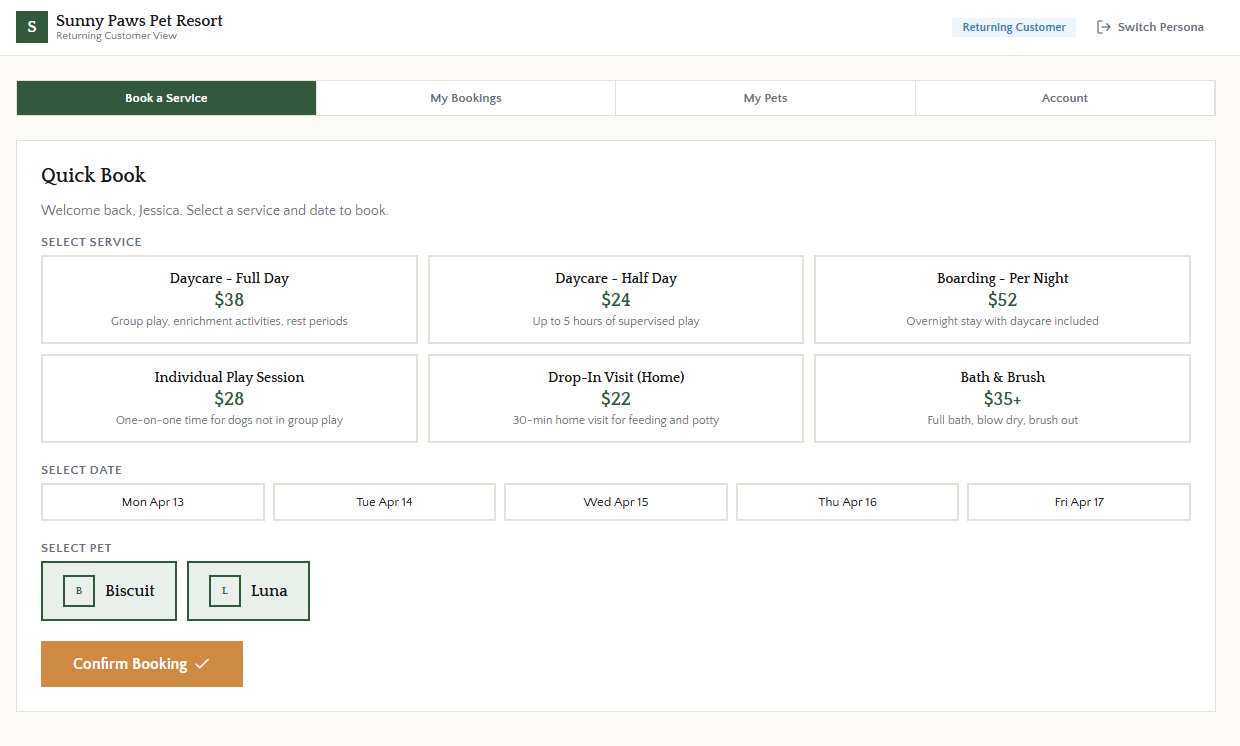The height and width of the screenshot is (746, 1240).
Task: Go to the My Pets tab
Action: coord(765,98)
